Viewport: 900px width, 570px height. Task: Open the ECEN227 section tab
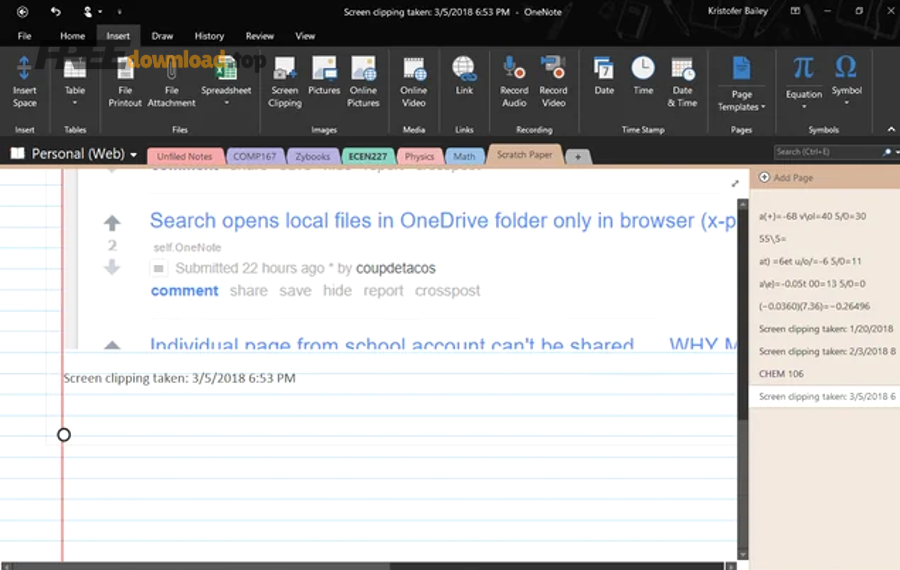coord(367,157)
